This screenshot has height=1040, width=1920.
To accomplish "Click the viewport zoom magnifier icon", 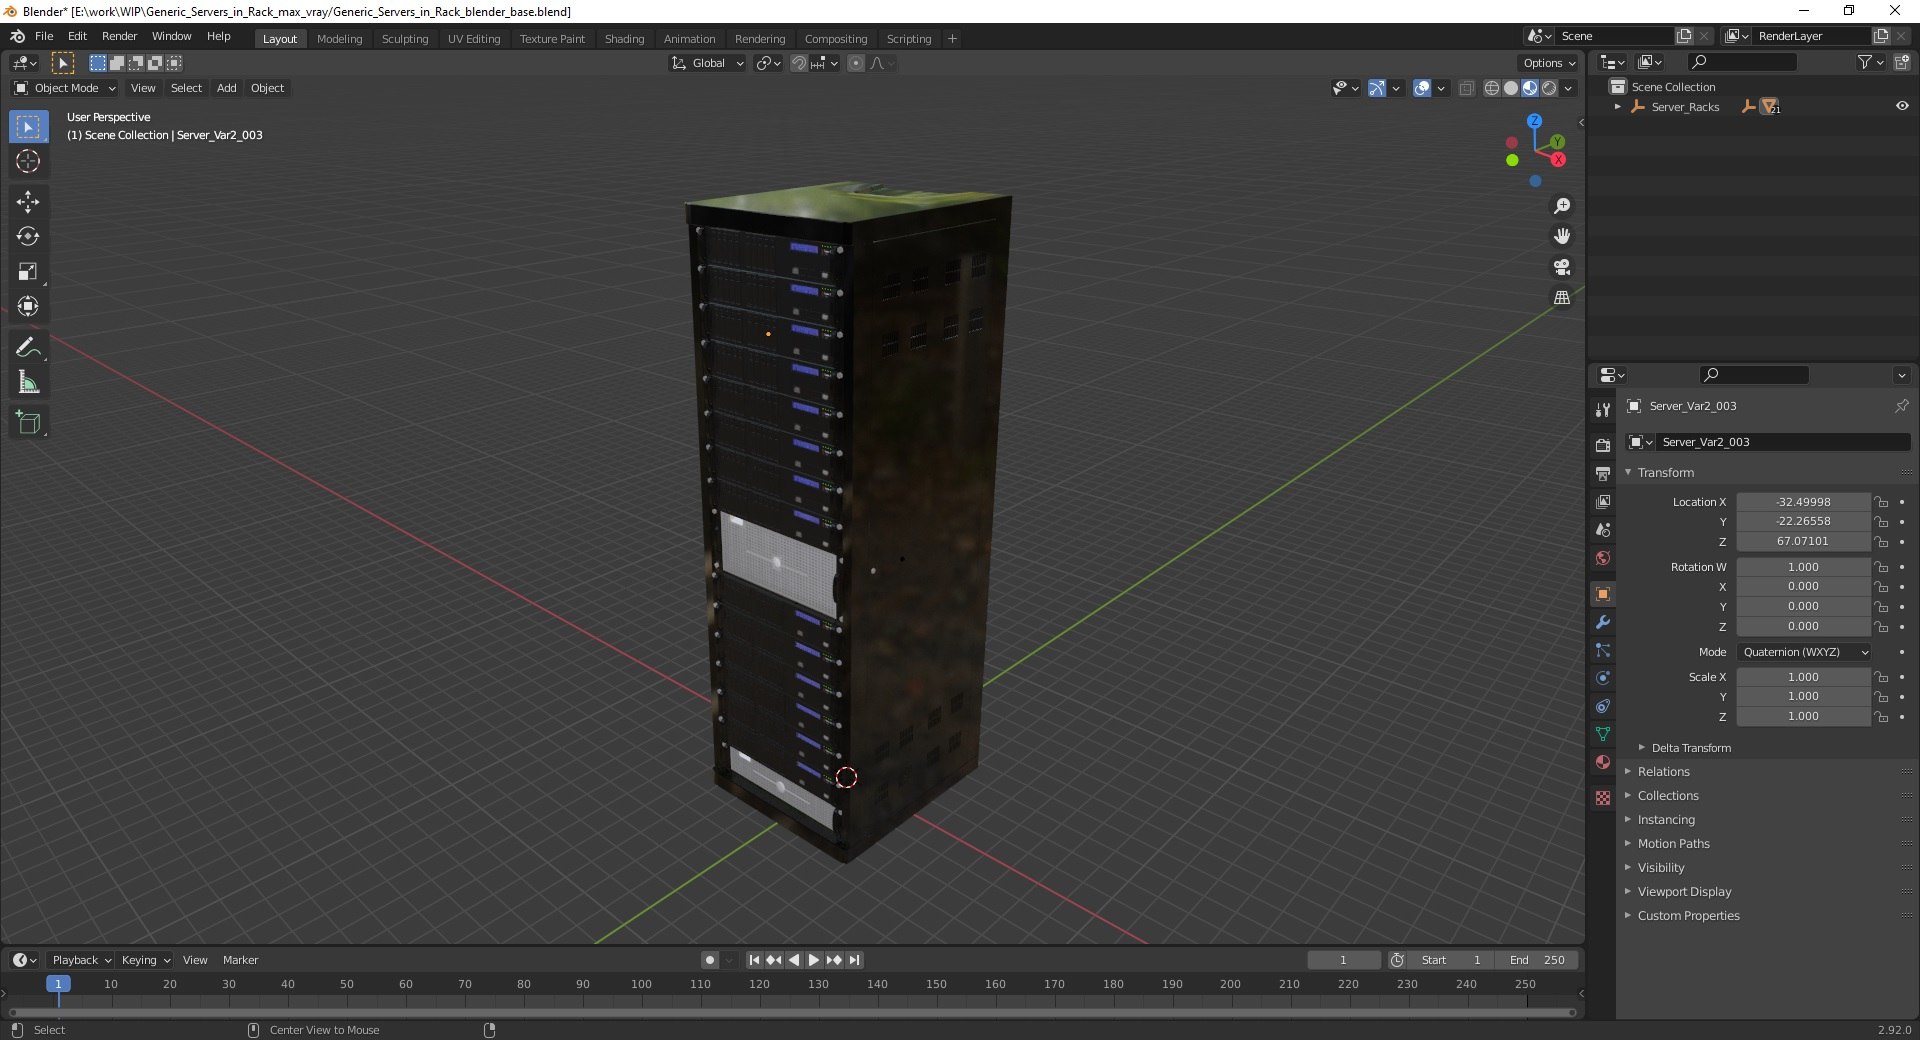I will pyautogui.click(x=1561, y=206).
